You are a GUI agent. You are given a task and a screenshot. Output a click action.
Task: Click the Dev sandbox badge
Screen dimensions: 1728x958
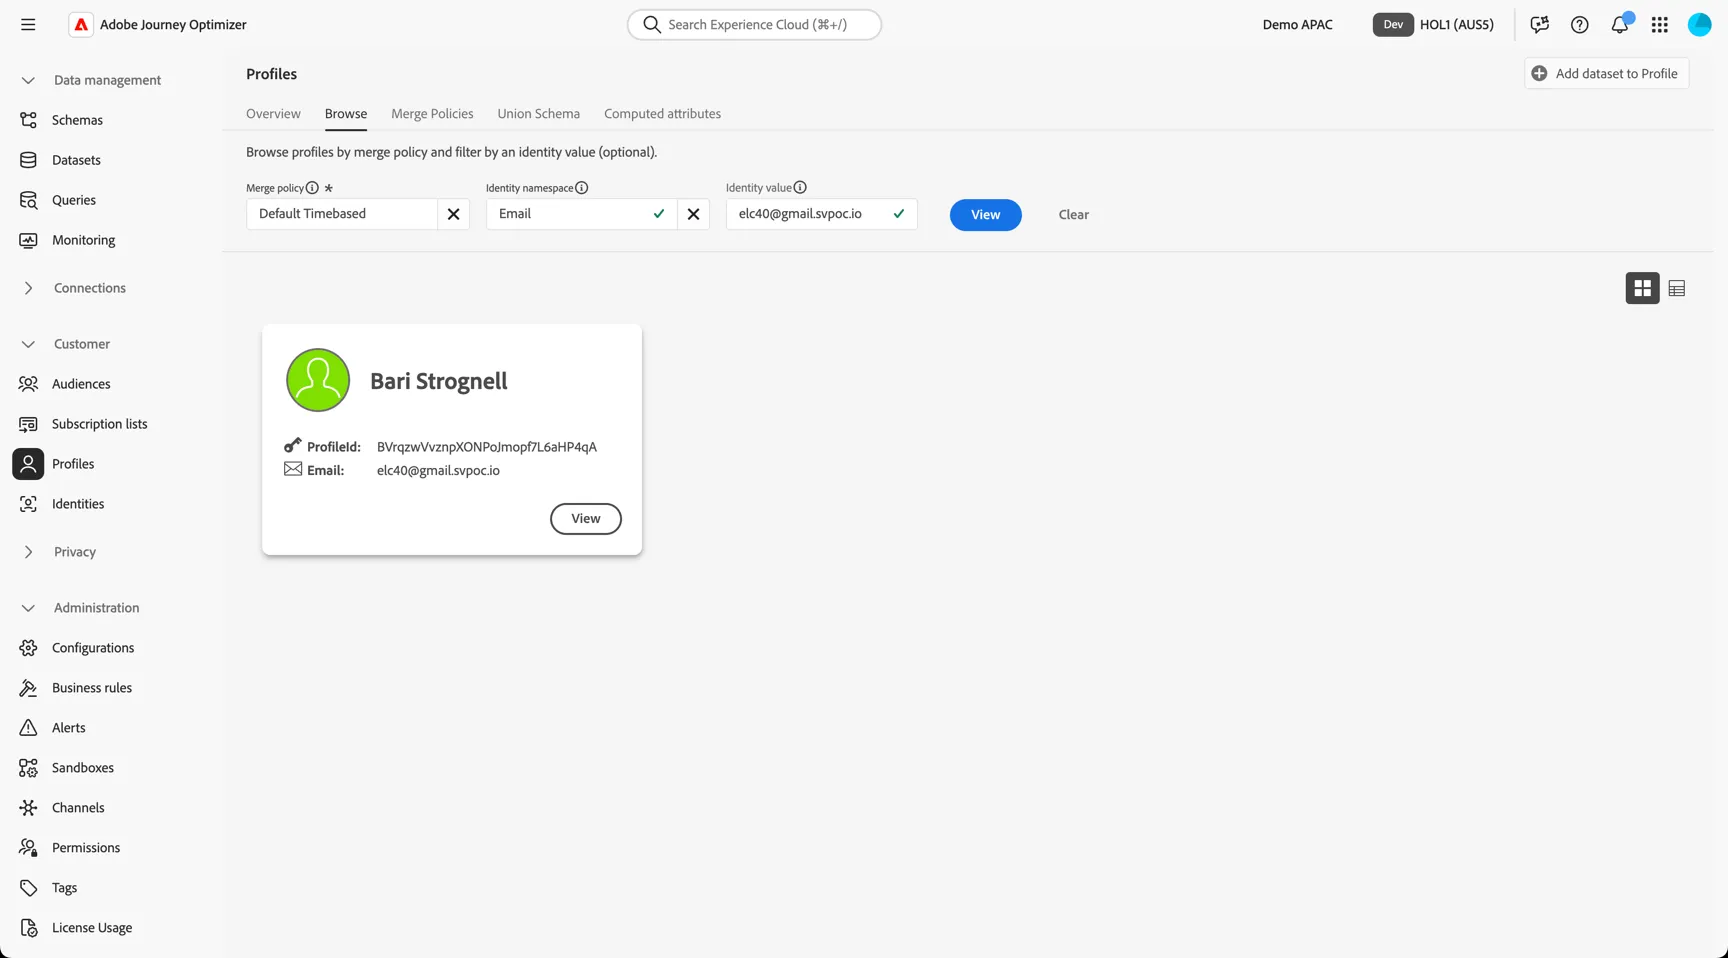pos(1393,24)
